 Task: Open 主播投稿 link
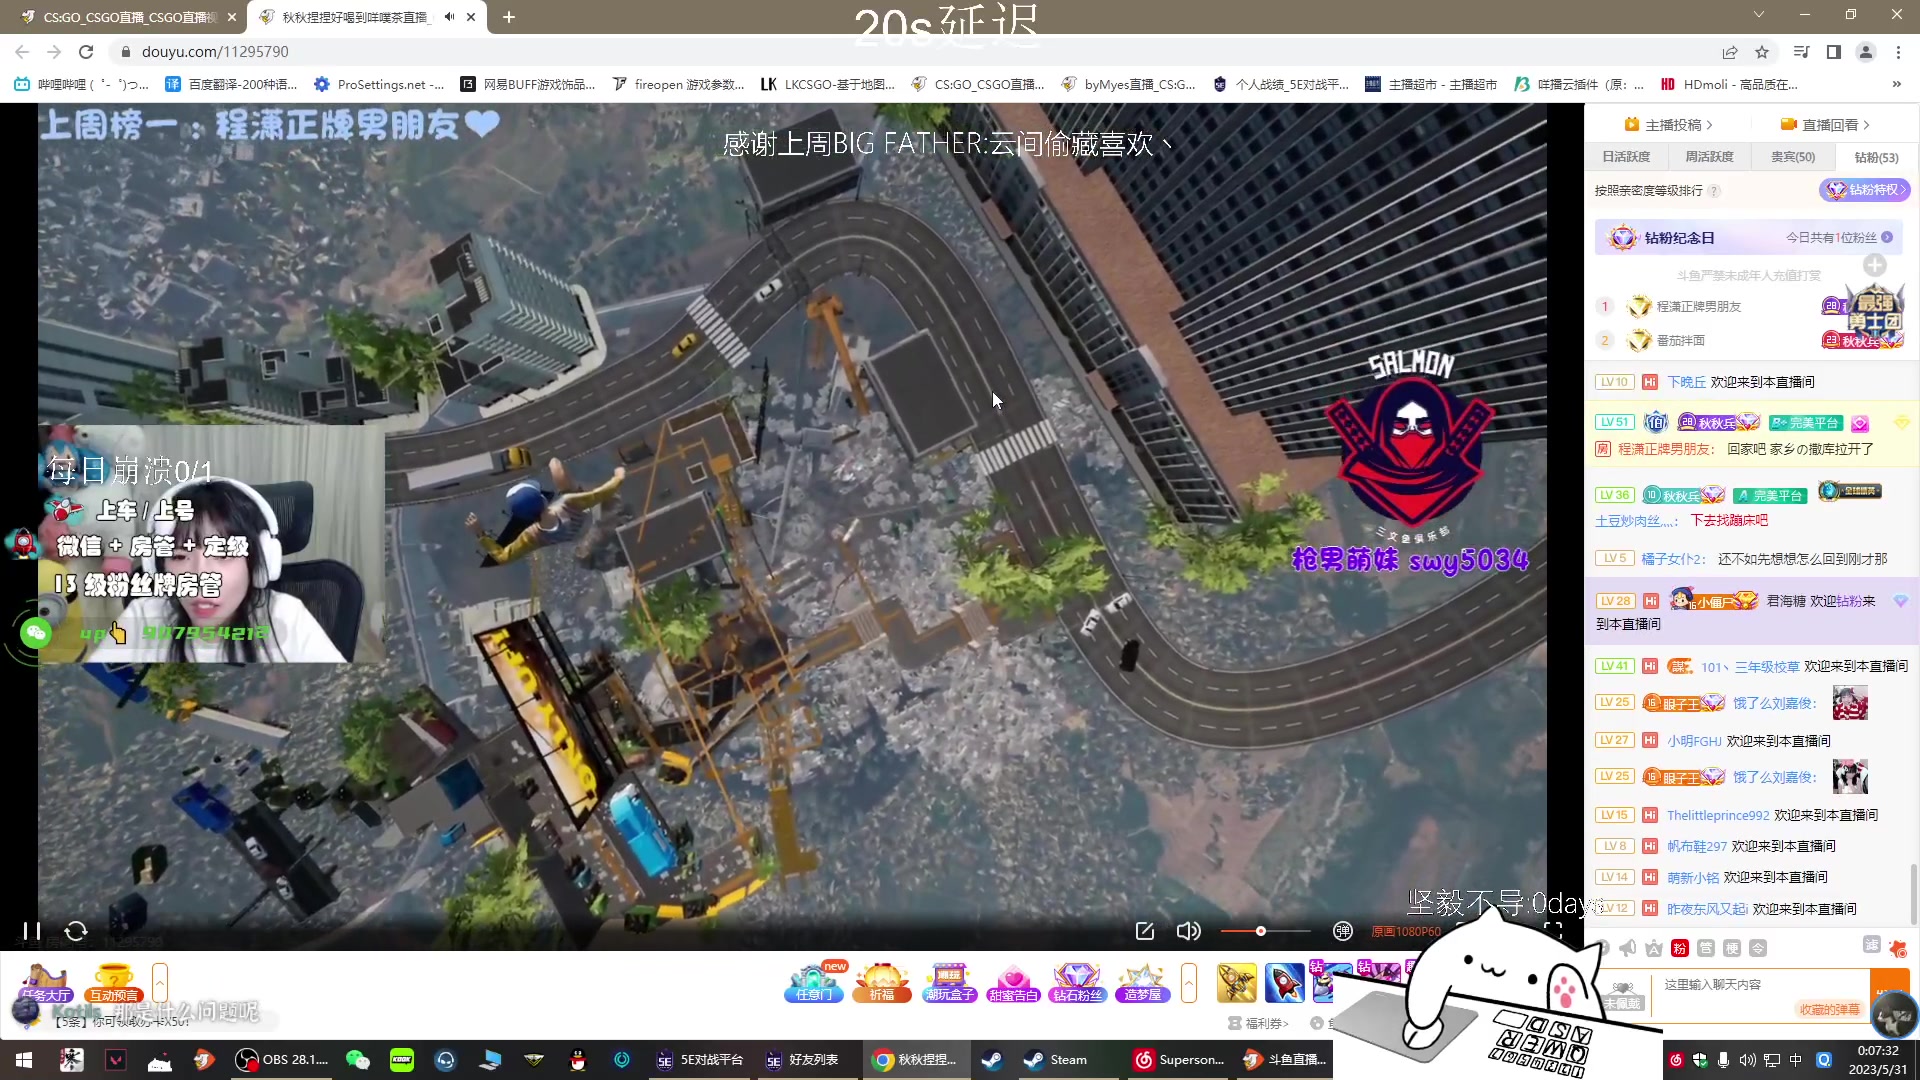[x=1669, y=125]
